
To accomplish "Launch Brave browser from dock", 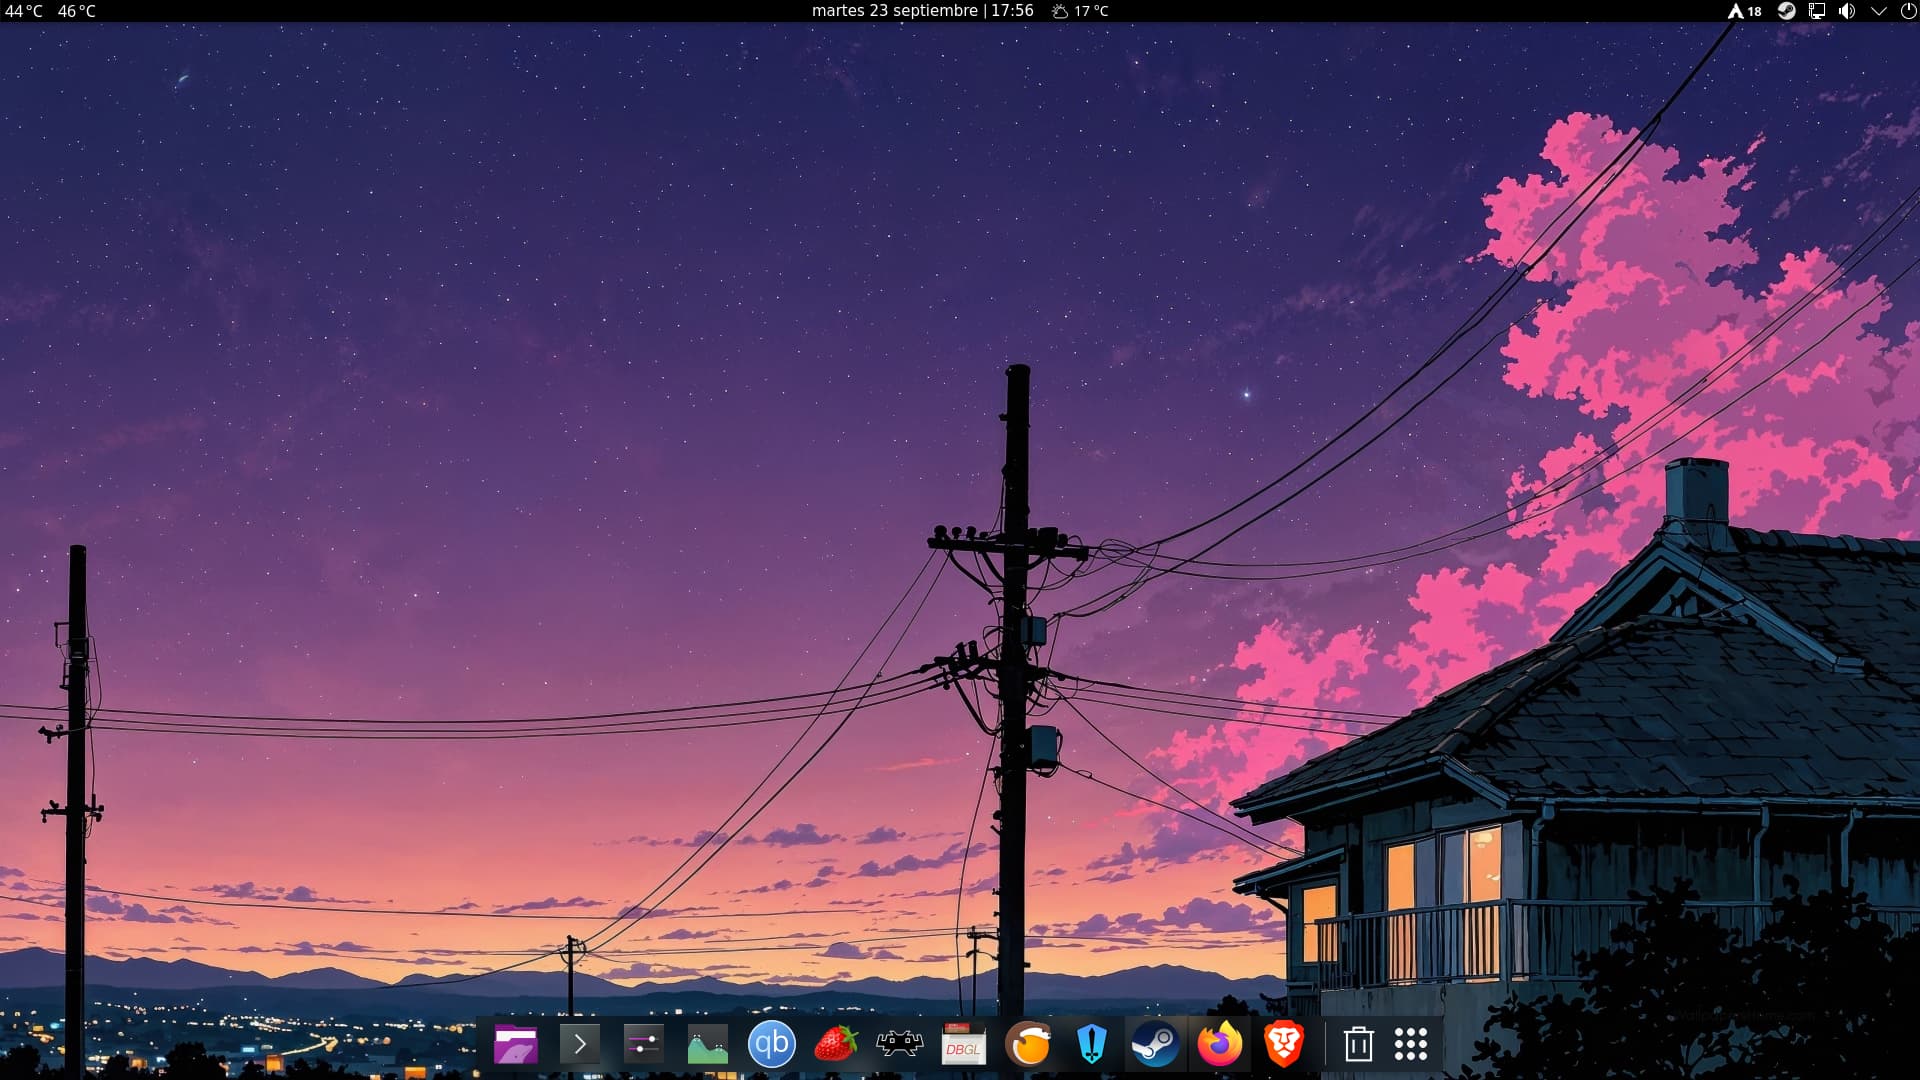I will click(1283, 1045).
